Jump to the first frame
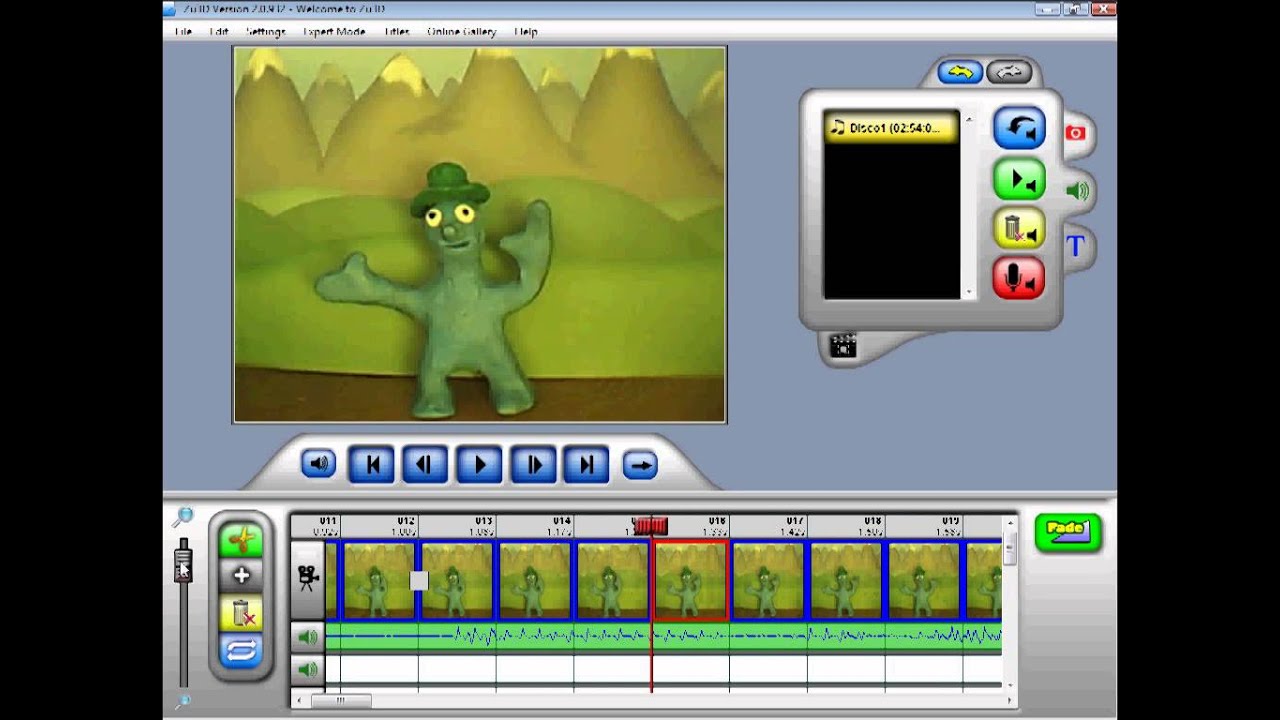This screenshot has width=1280, height=720. click(371, 464)
